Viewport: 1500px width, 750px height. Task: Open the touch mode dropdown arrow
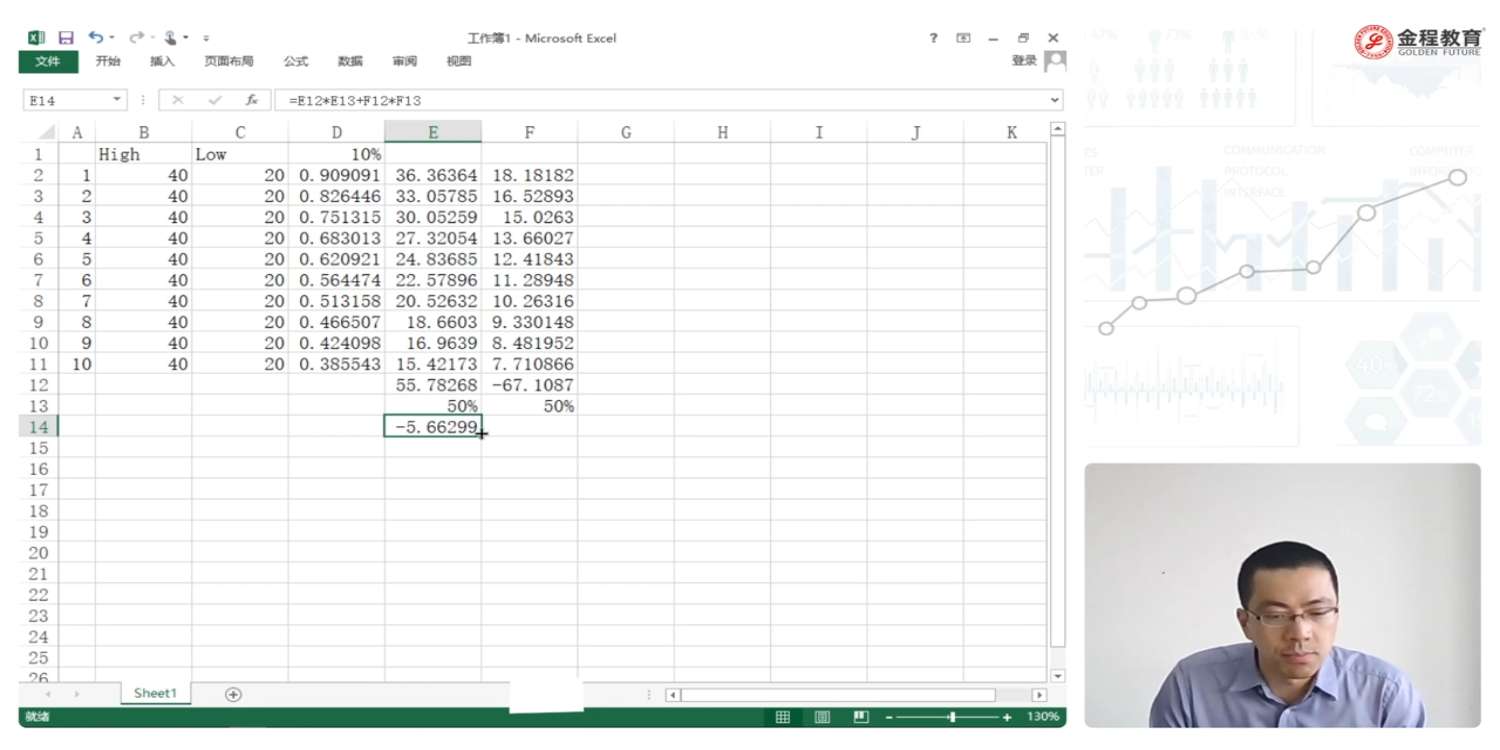pos(186,38)
